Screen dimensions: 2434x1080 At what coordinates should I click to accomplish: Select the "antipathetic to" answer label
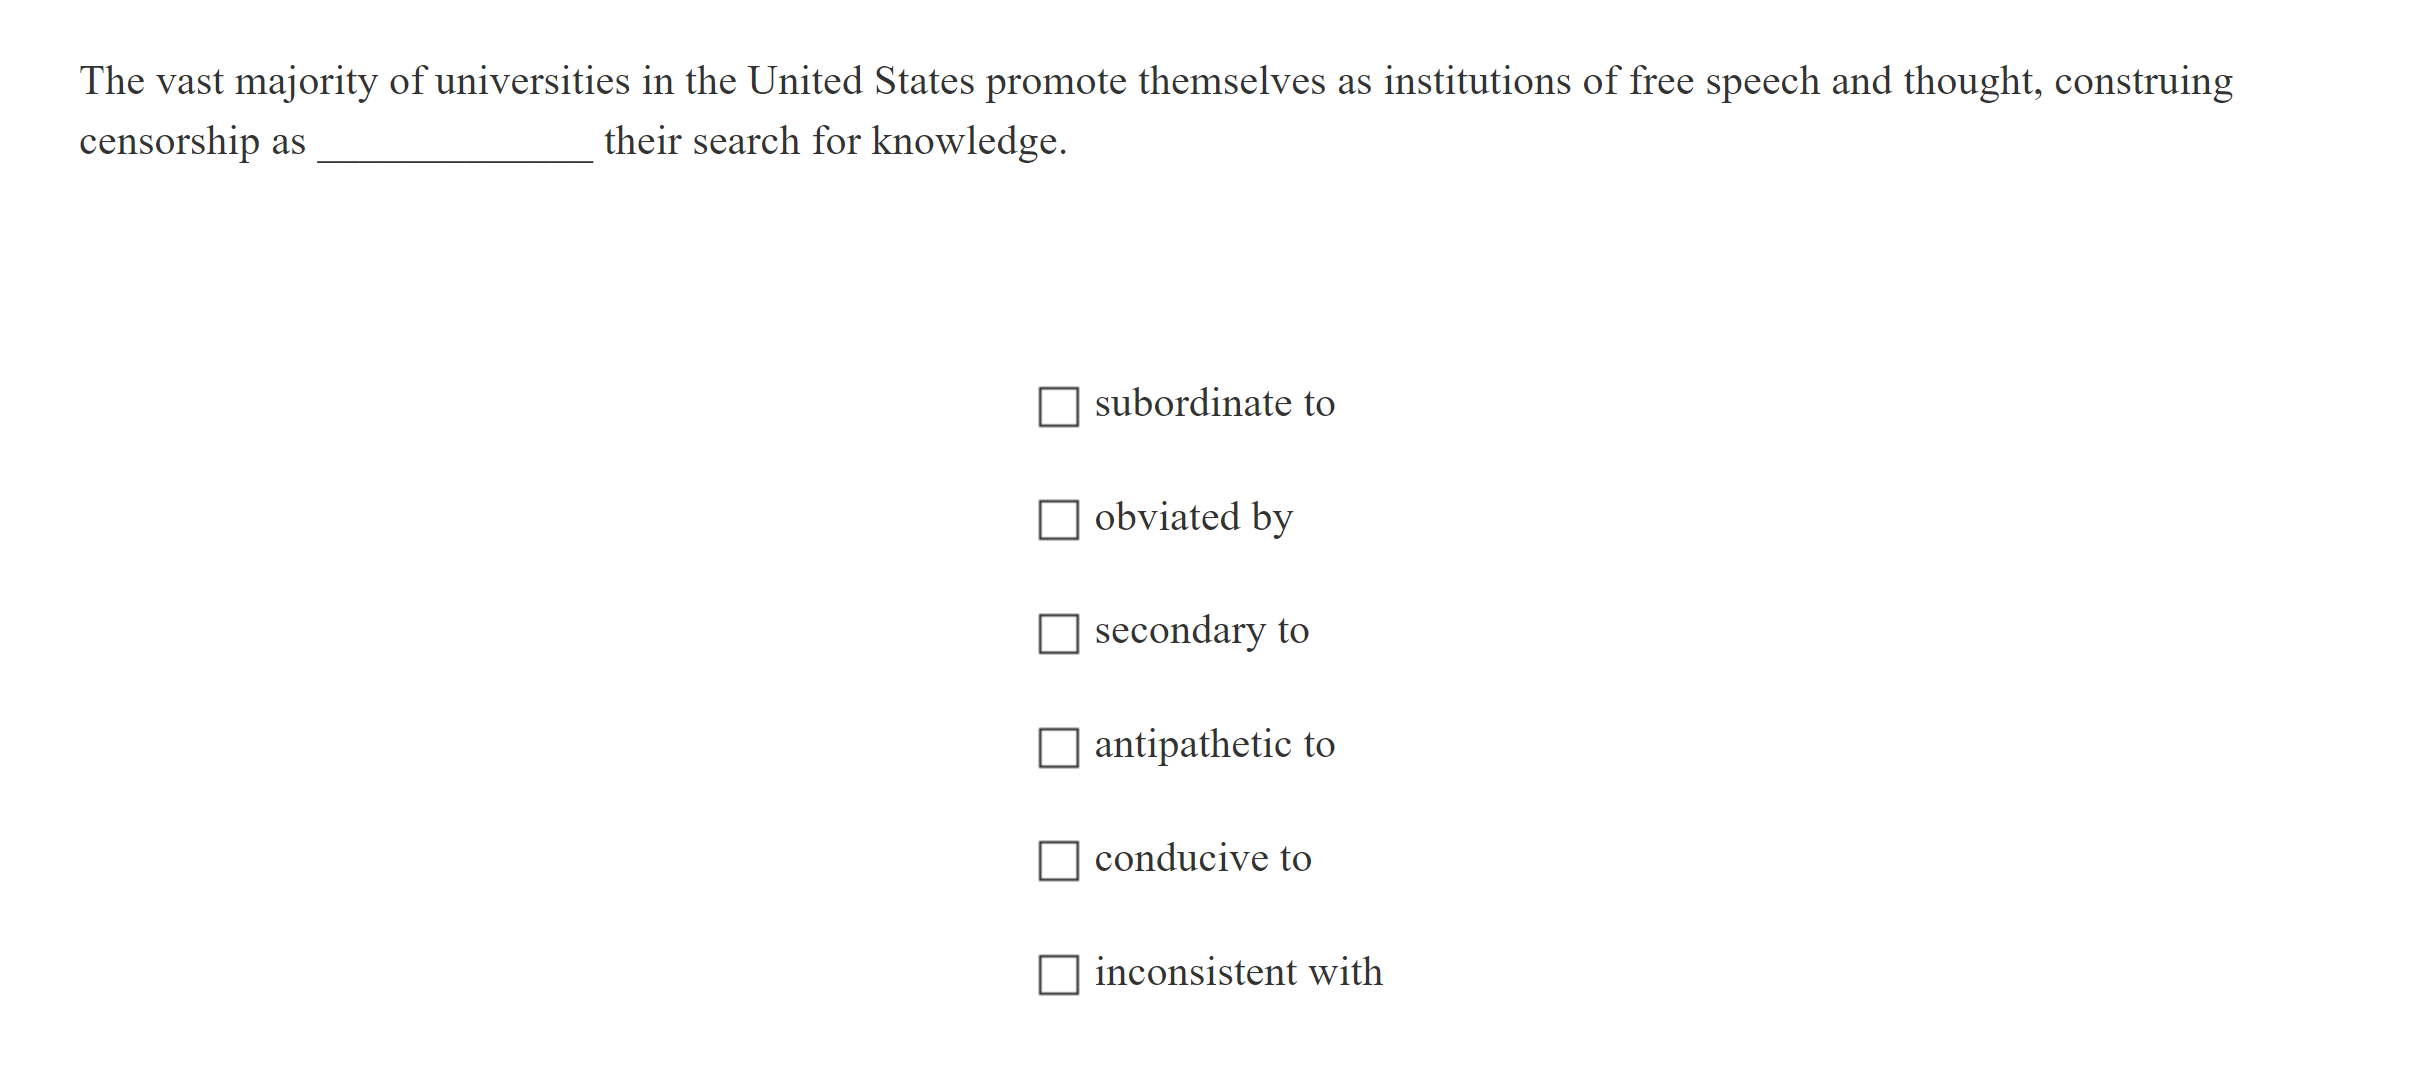pyautogui.click(x=1214, y=745)
